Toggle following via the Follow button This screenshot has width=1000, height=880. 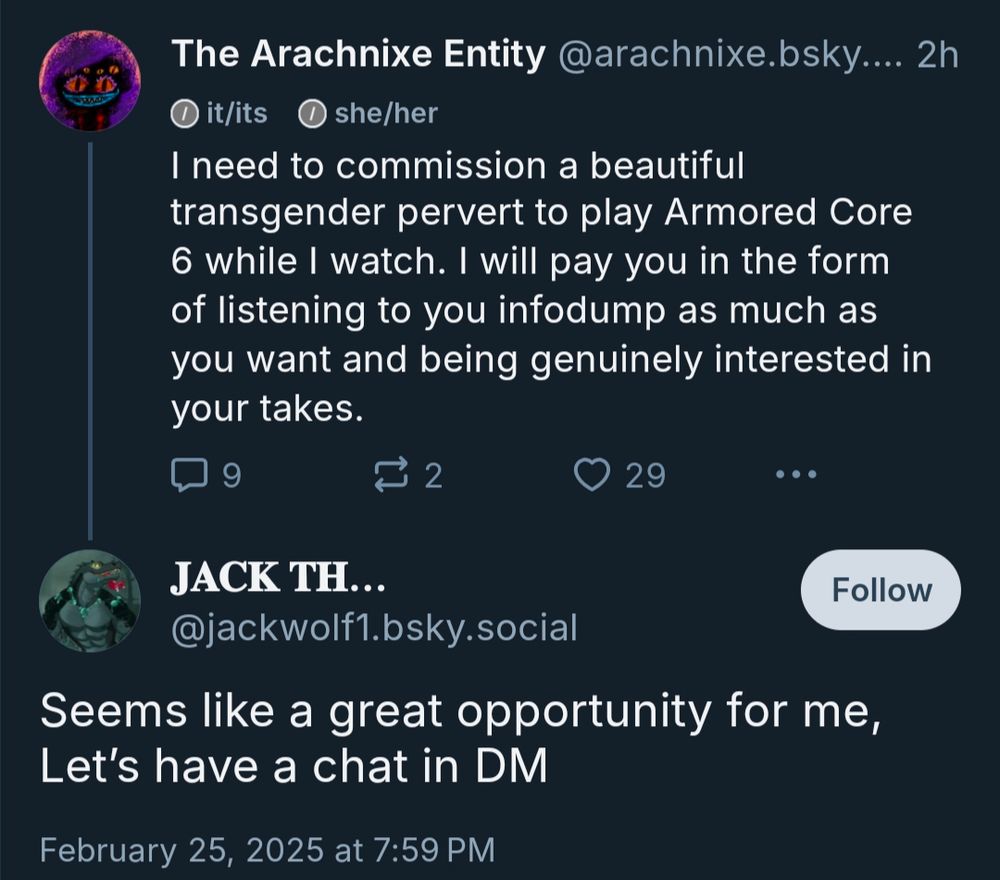879,589
